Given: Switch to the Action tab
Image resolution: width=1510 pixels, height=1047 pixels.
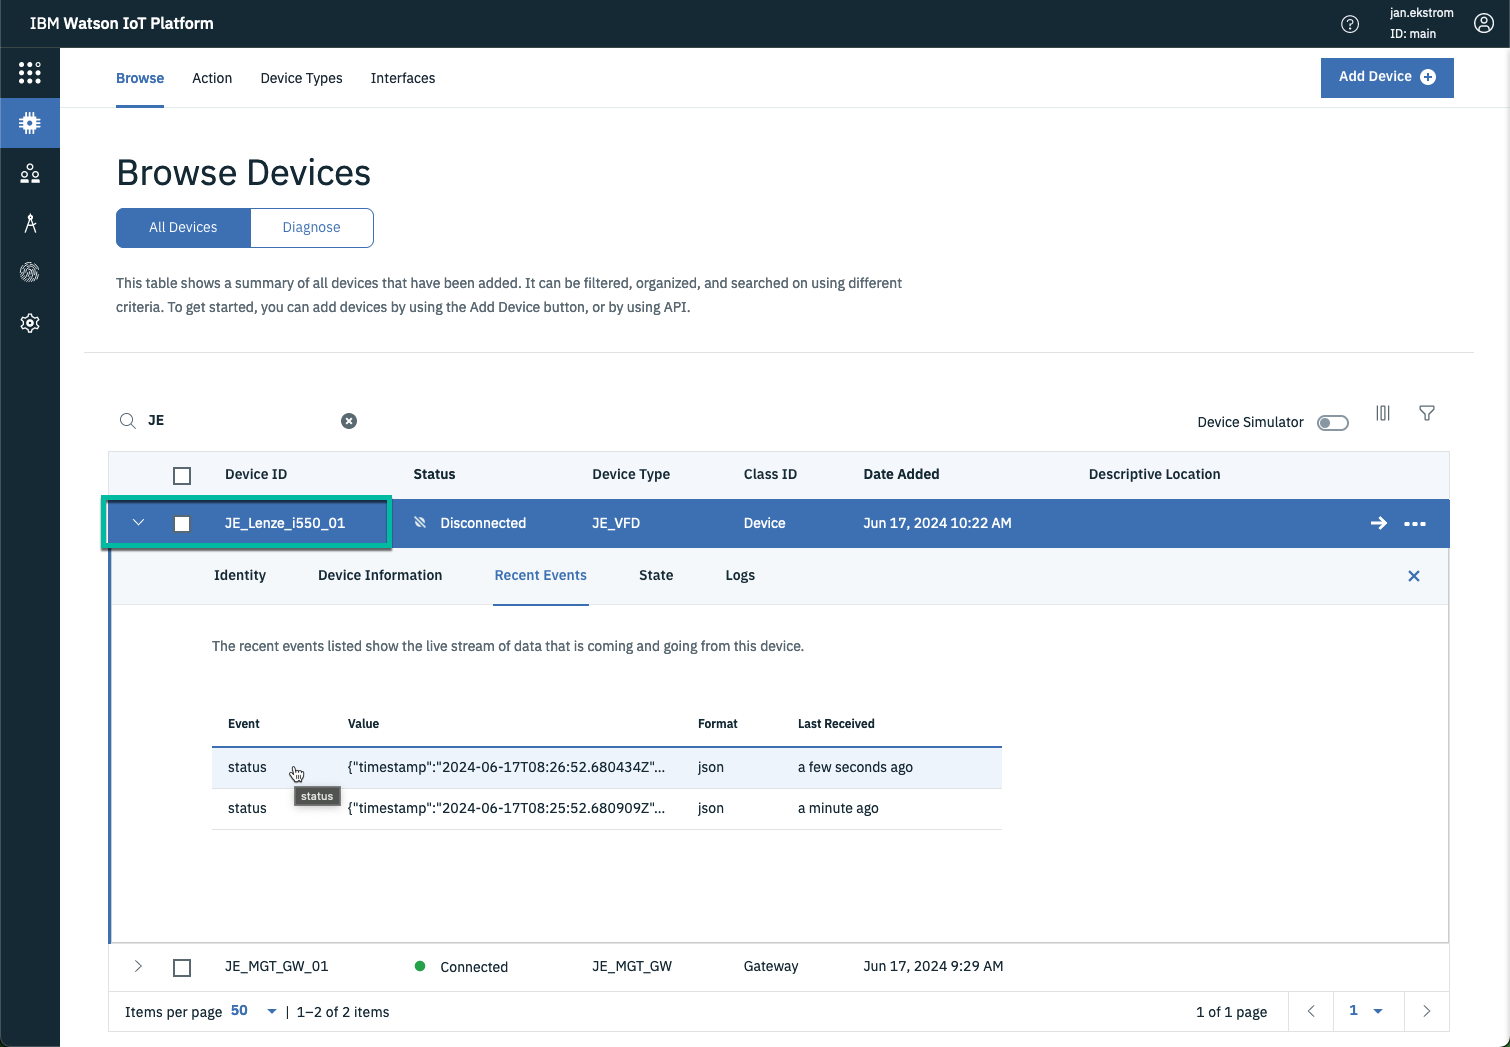Looking at the screenshot, I should (x=212, y=78).
